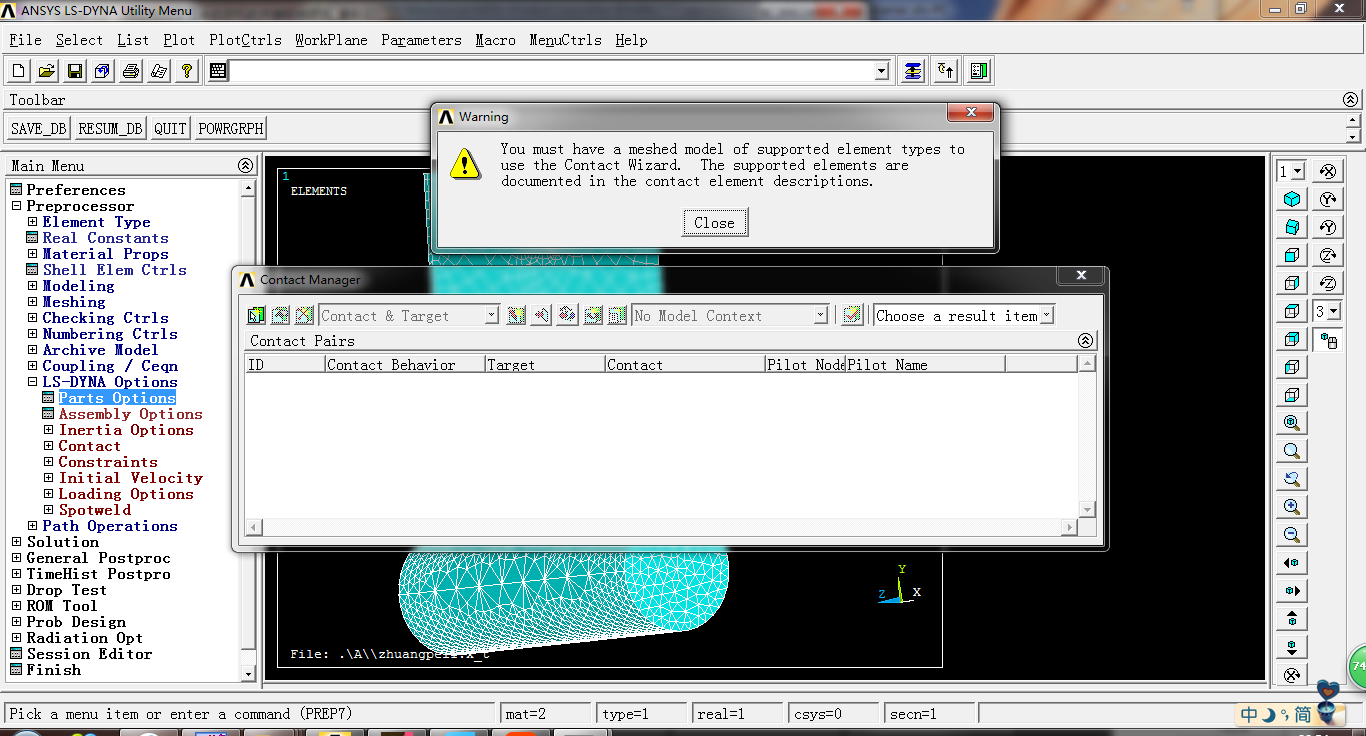The height and width of the screenshot is (736, 1366).
Task: Open the Contact Manager toolbar icon
Action: point(979,71)
